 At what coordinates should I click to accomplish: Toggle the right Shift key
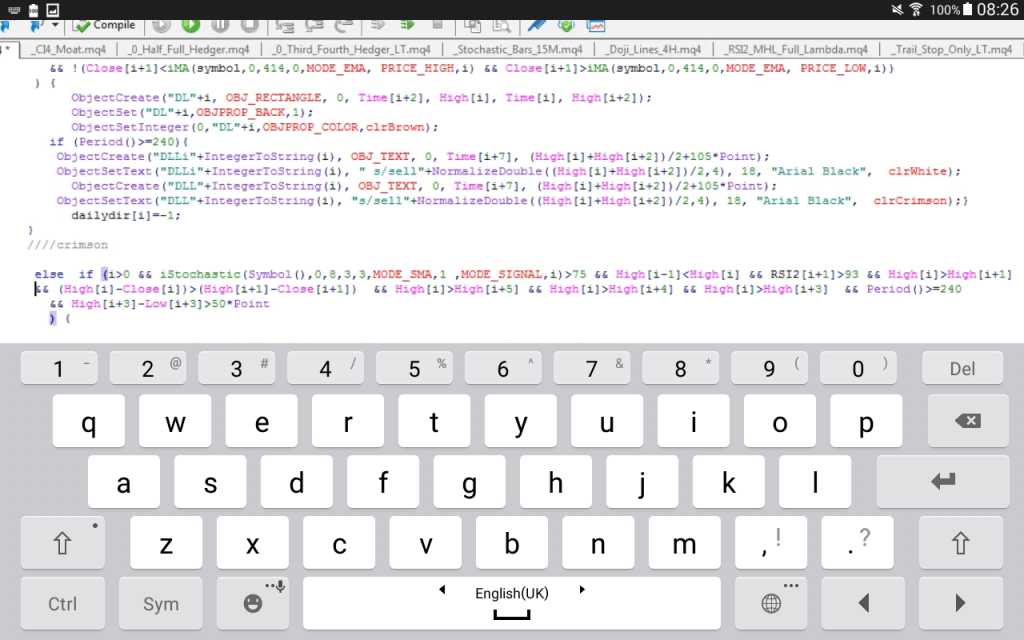961,543
